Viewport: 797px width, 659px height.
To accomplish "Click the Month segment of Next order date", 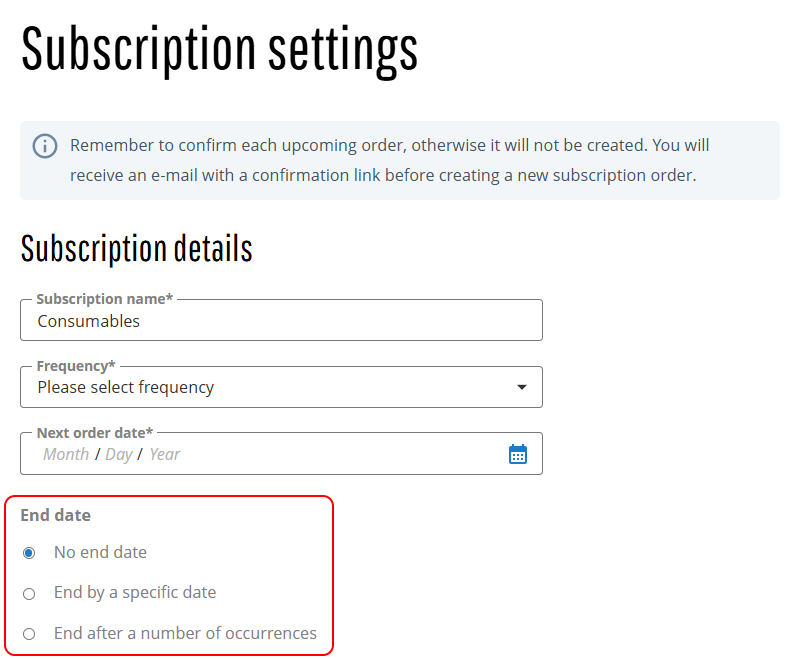I will (66, 454).
